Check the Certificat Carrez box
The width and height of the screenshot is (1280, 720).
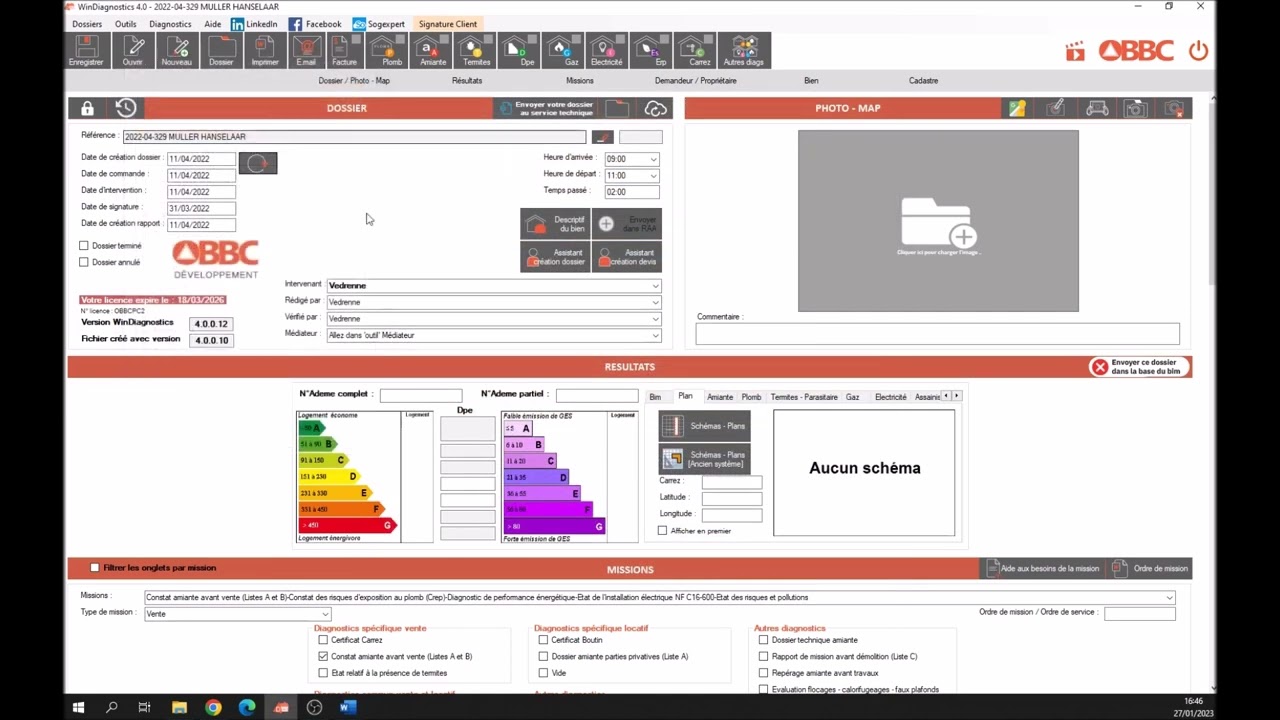pyautogui.click(x=323, y=640)
